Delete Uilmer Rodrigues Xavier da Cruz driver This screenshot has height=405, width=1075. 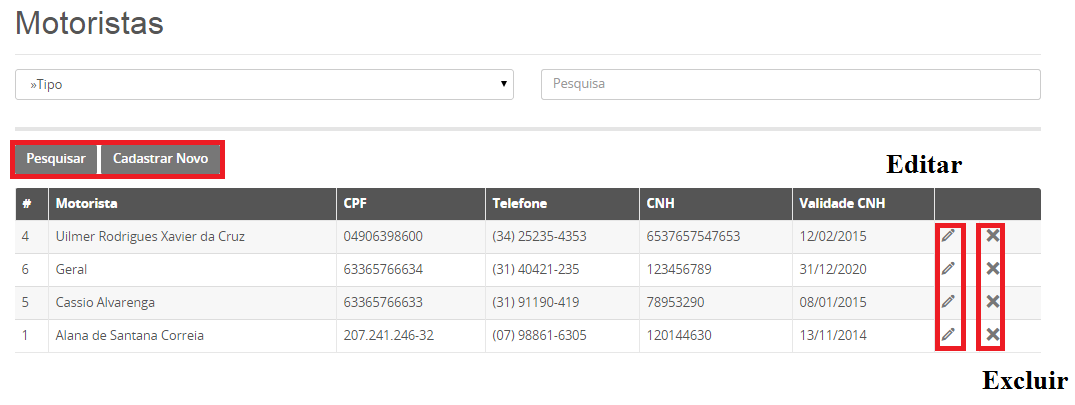(x=993, y=236)
